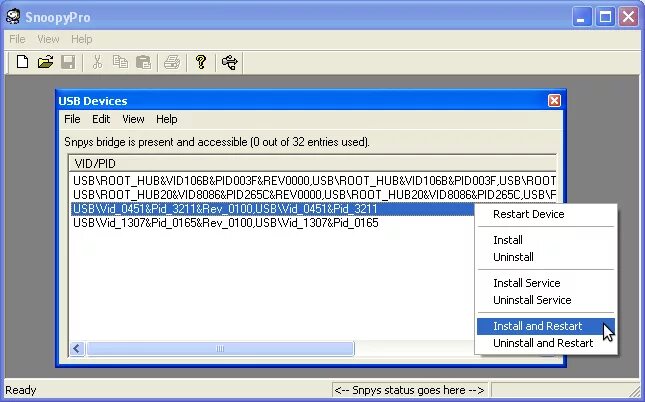This screenshot has width=645, height=402.
Task: Choose Uninstall Service from context menu
Action: point(546,300)
